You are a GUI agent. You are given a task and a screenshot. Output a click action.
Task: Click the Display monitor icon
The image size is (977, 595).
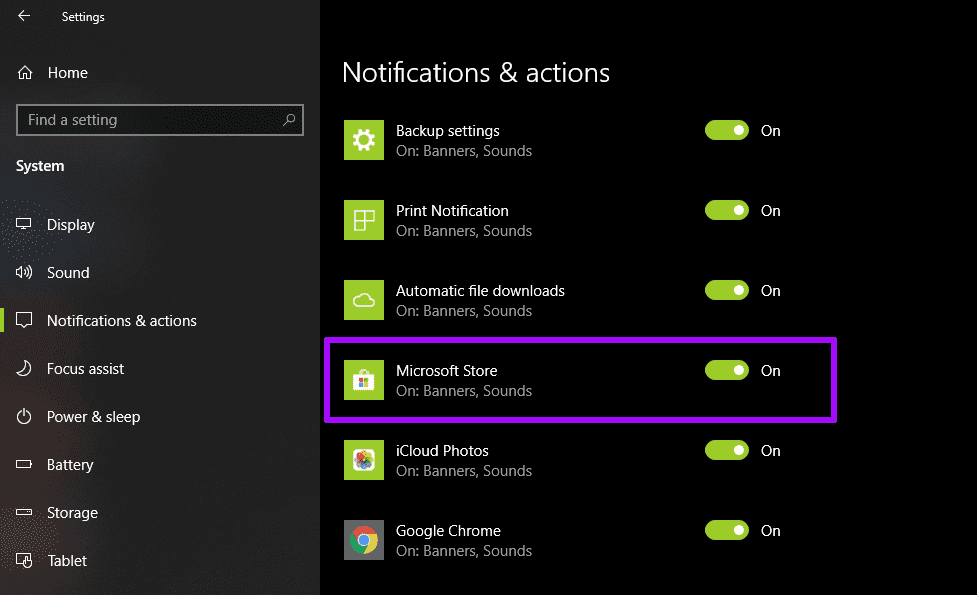[24, 224]
